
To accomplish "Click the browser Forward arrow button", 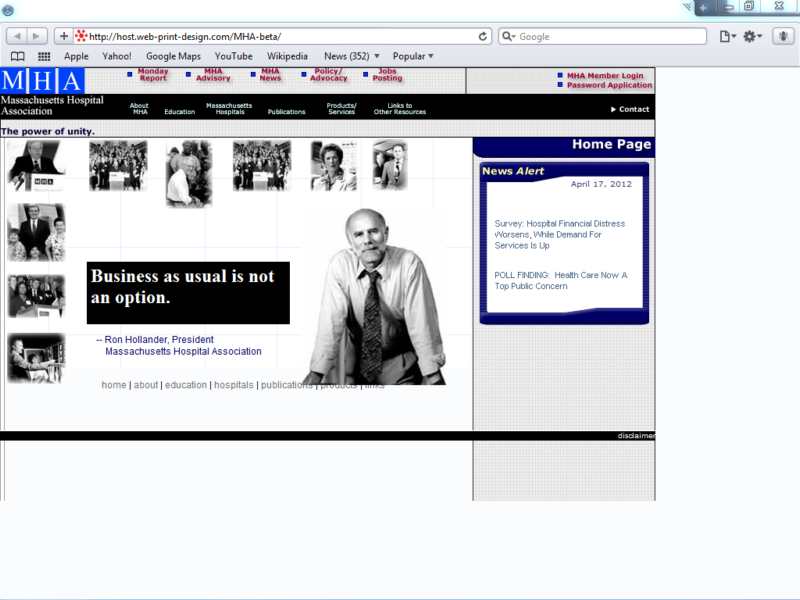I will pos(37,36).
